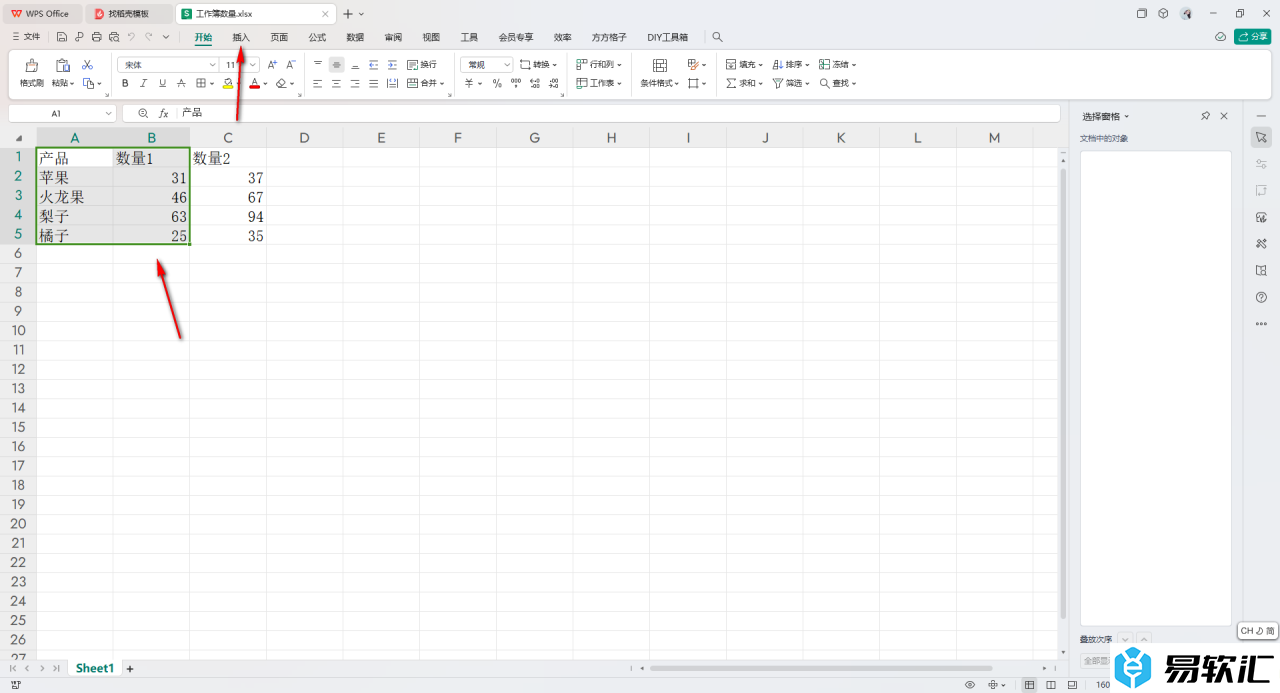The width and height of the screenshot is (1280, 693).
Task: Toggle eye protection mode icon in status bar
Action: coord(970,685)
